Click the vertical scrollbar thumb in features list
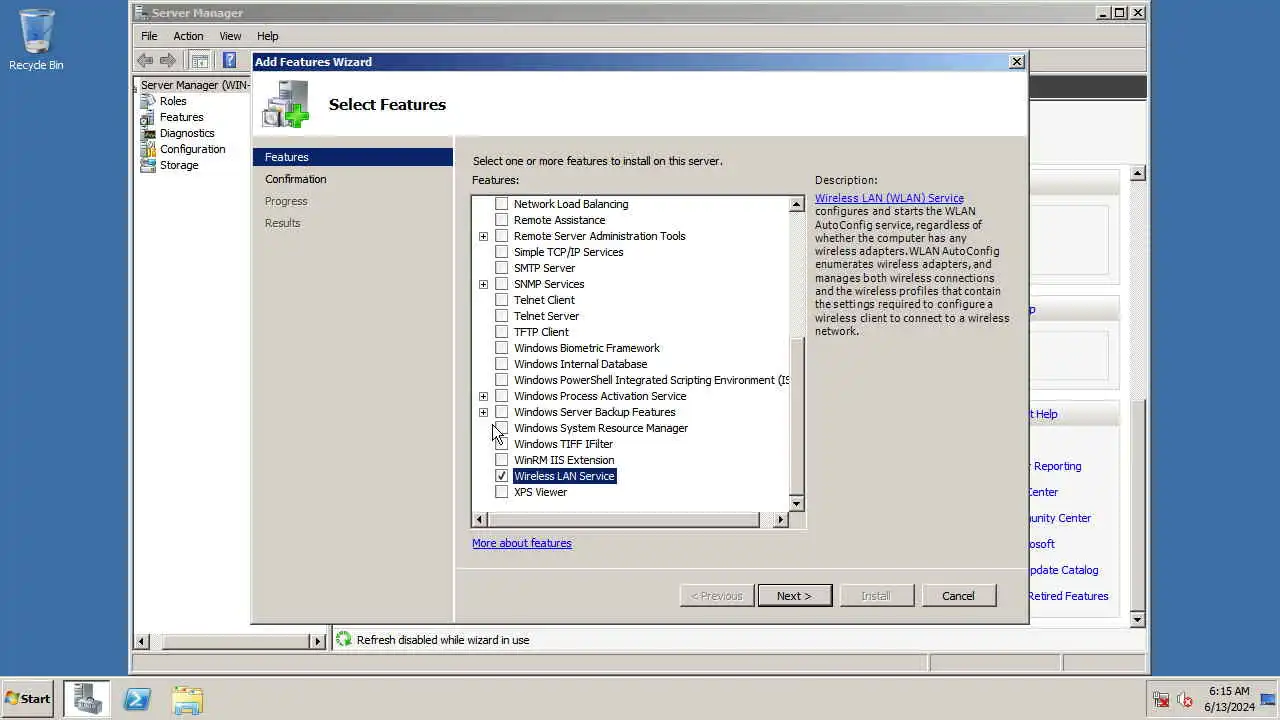The width and height of the screenshot is (1280, 720). coord(797,415)
